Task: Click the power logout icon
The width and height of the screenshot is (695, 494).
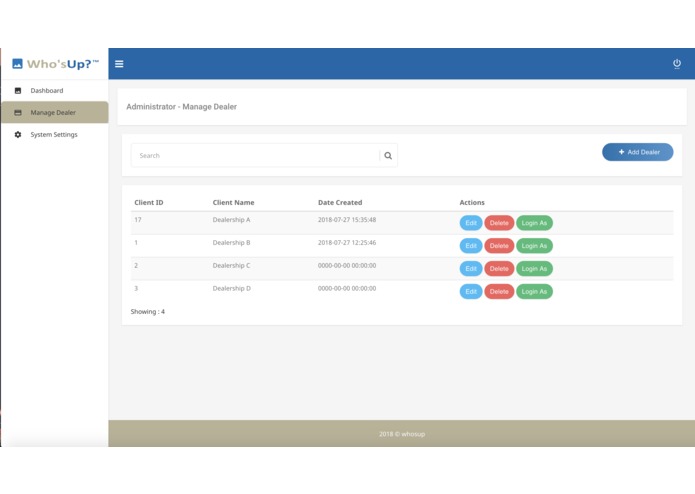Action: [x=676, y=64]
